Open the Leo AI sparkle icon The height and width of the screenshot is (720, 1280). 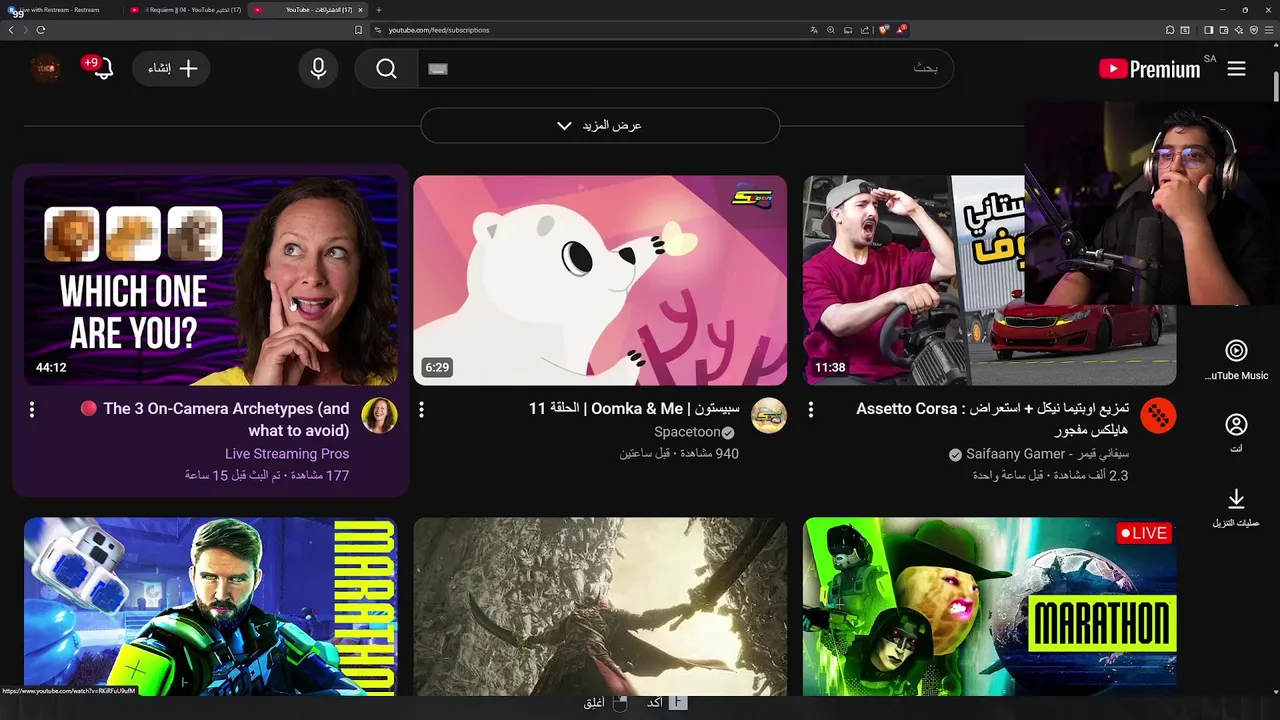tap(1239, 30)
